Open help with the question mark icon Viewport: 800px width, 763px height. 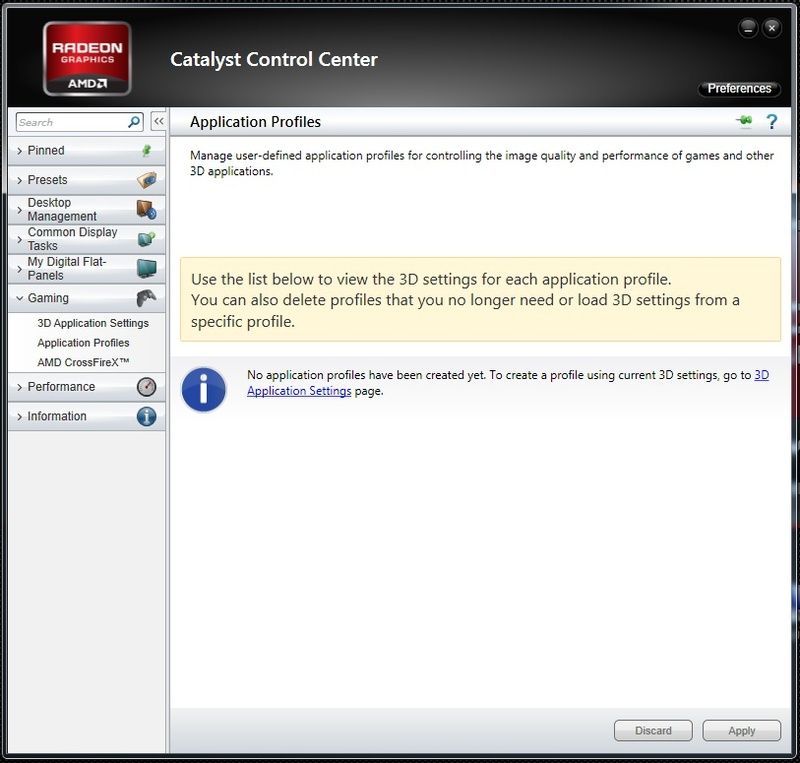(772, 121)
